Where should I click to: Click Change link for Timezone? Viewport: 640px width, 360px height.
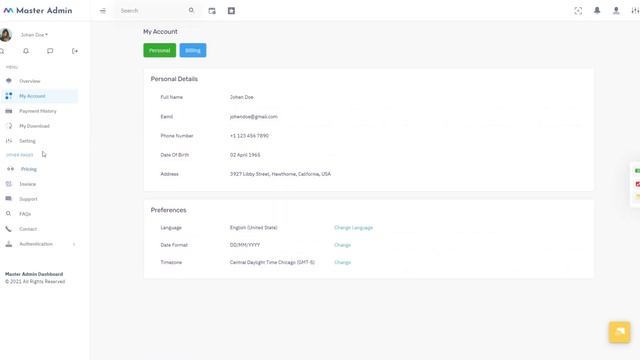(x=342, y=262)
